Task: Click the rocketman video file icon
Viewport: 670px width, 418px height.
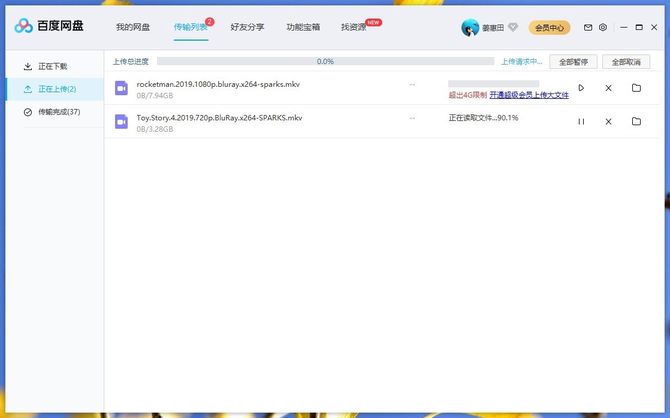Action: click(121, 88)
